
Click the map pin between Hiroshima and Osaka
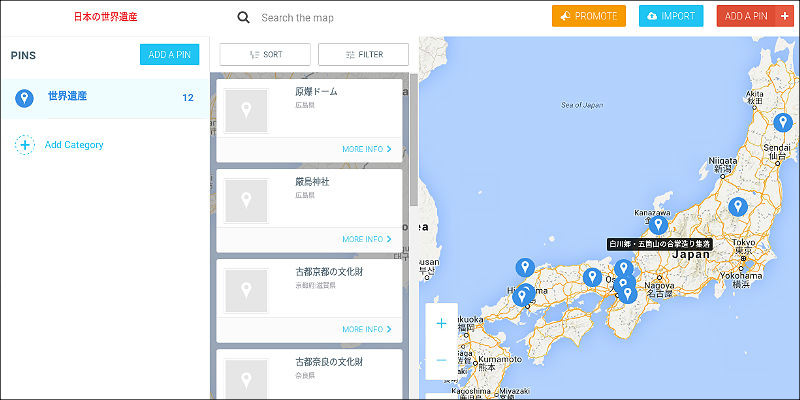pyautogui.click(x=592, y=277)
